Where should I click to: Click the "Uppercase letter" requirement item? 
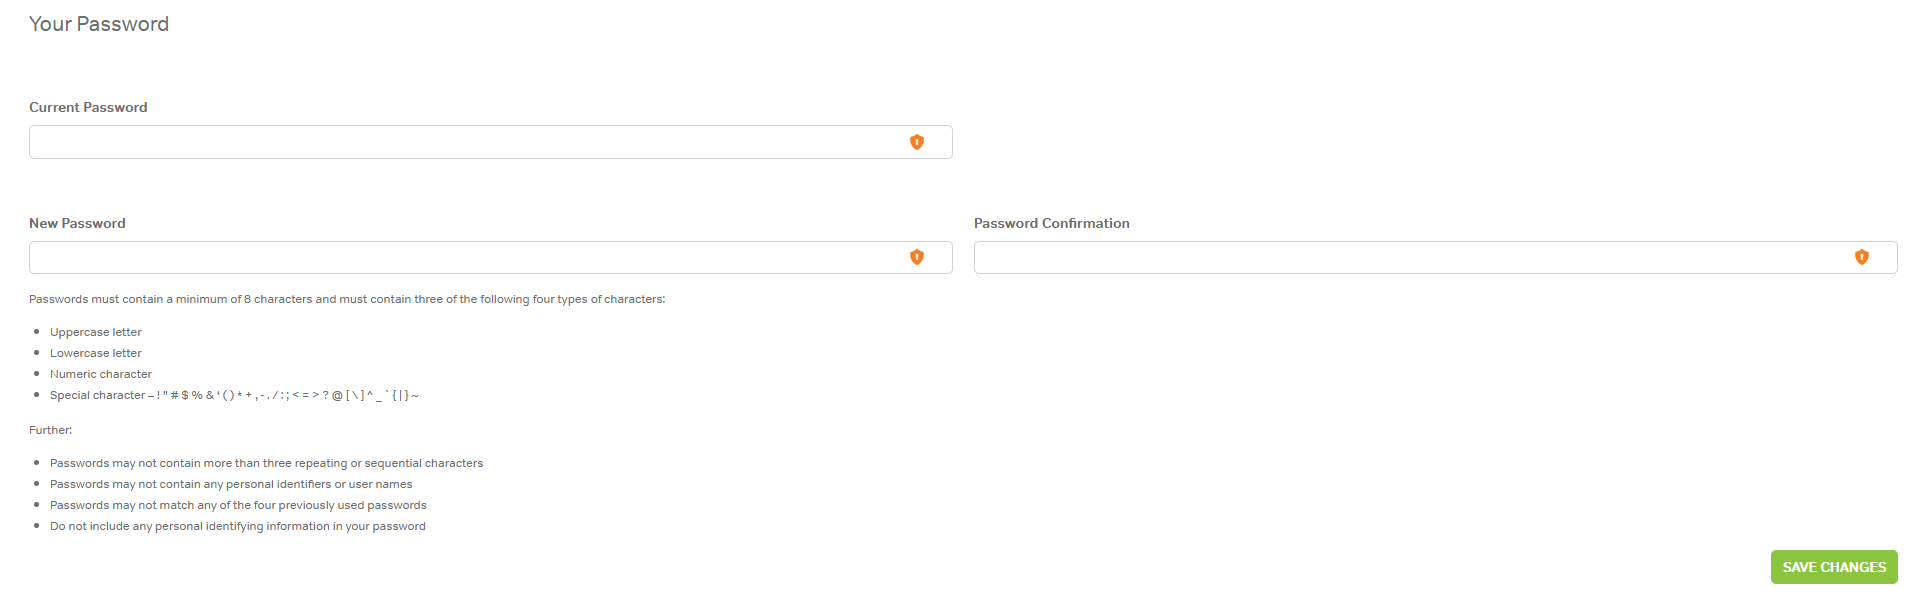click(96, 332)
